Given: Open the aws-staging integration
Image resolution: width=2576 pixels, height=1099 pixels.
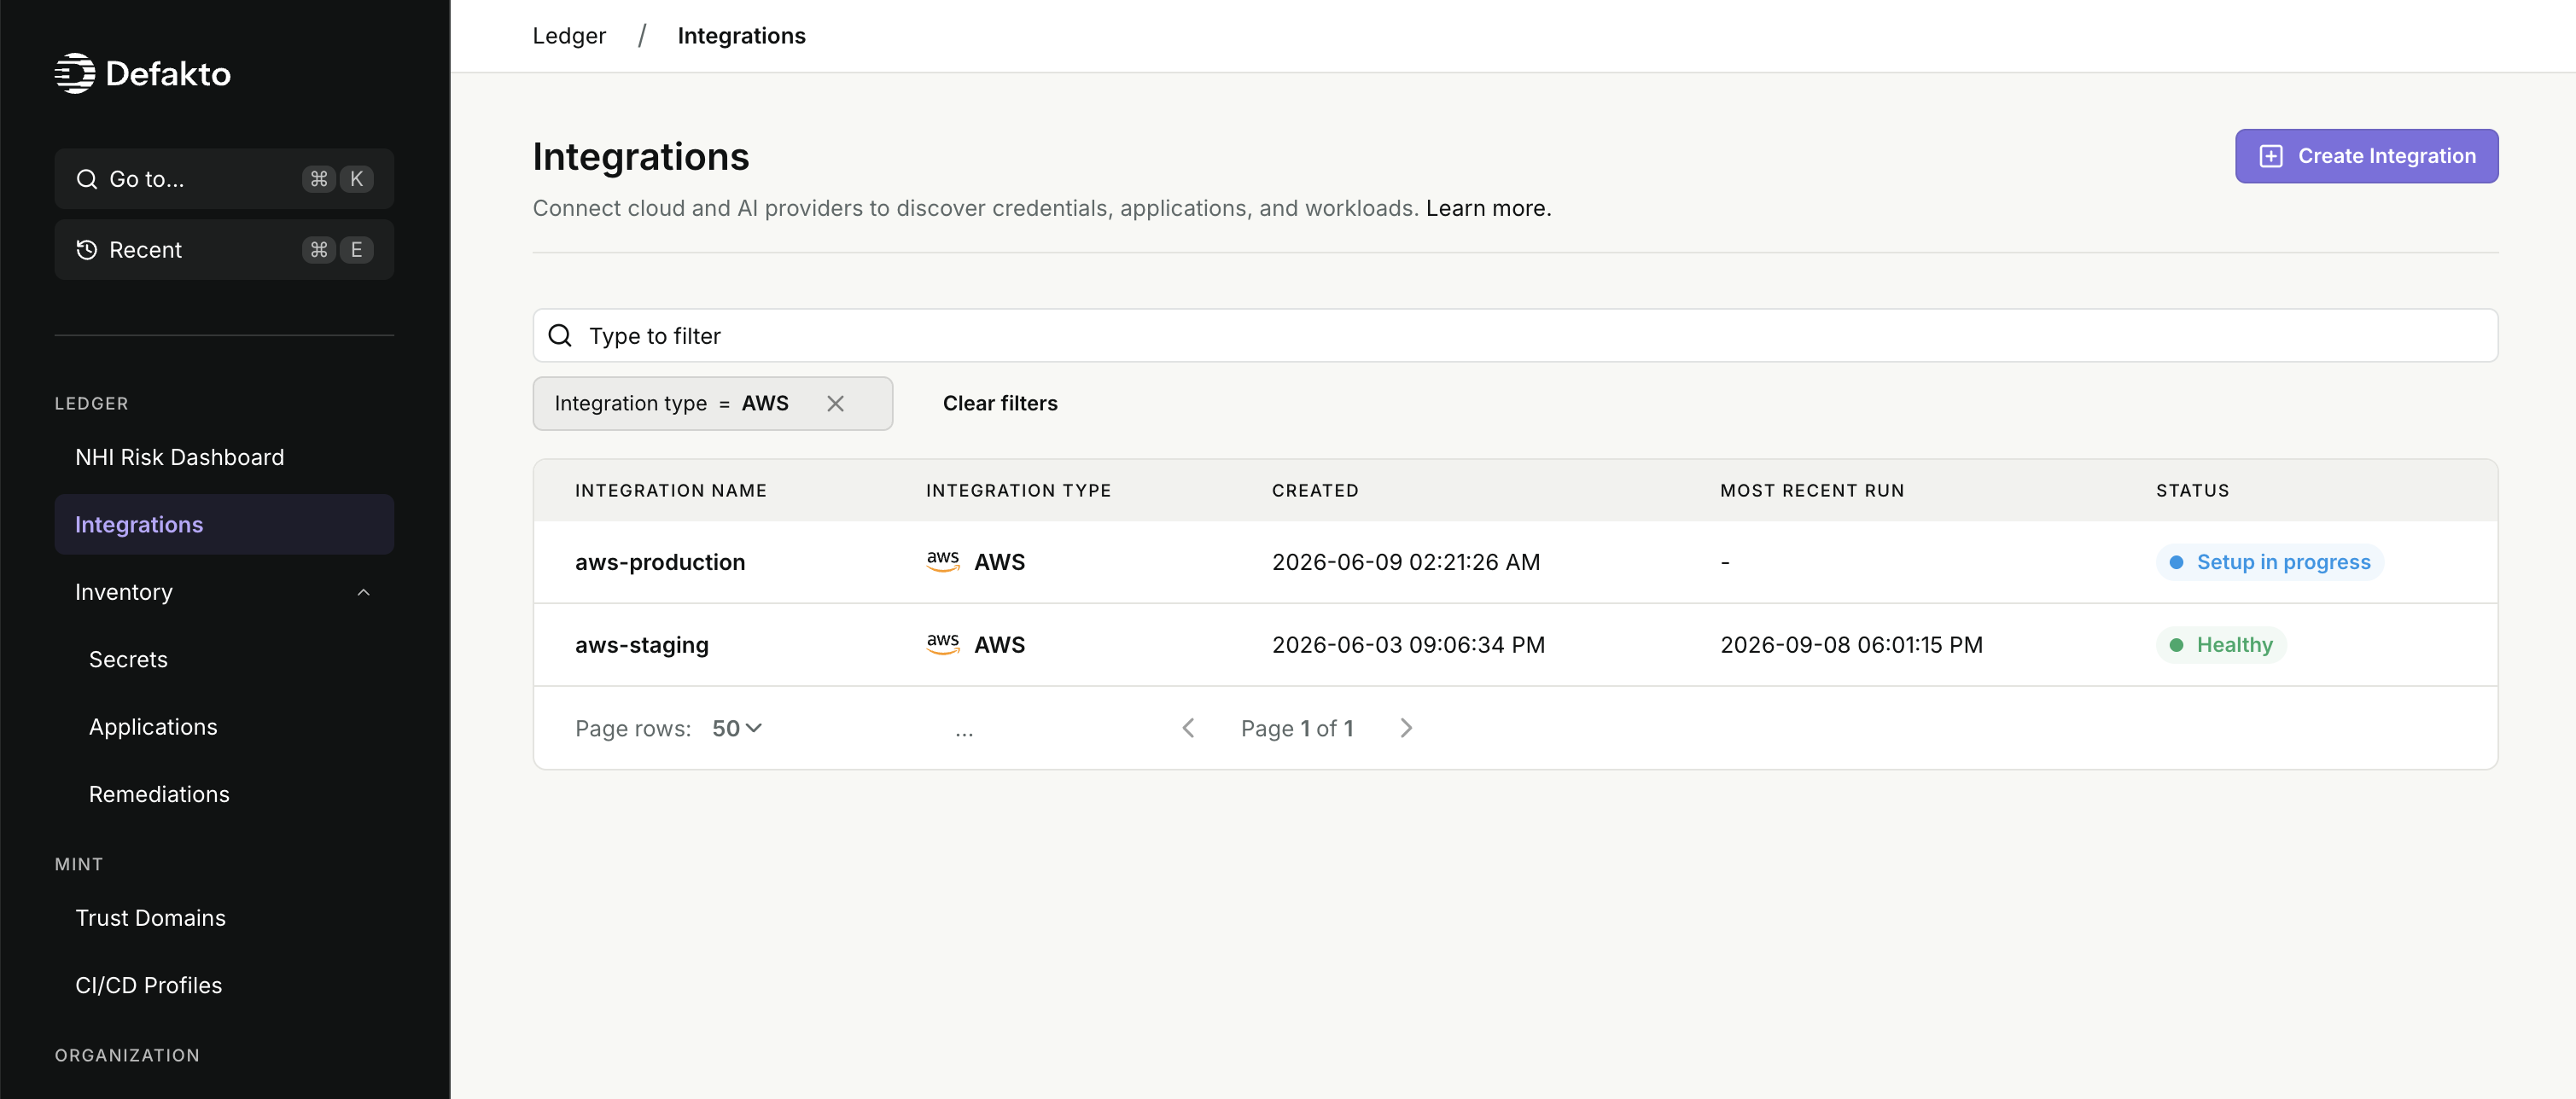Looking at the screenshot, I should [x=642, y=645].
